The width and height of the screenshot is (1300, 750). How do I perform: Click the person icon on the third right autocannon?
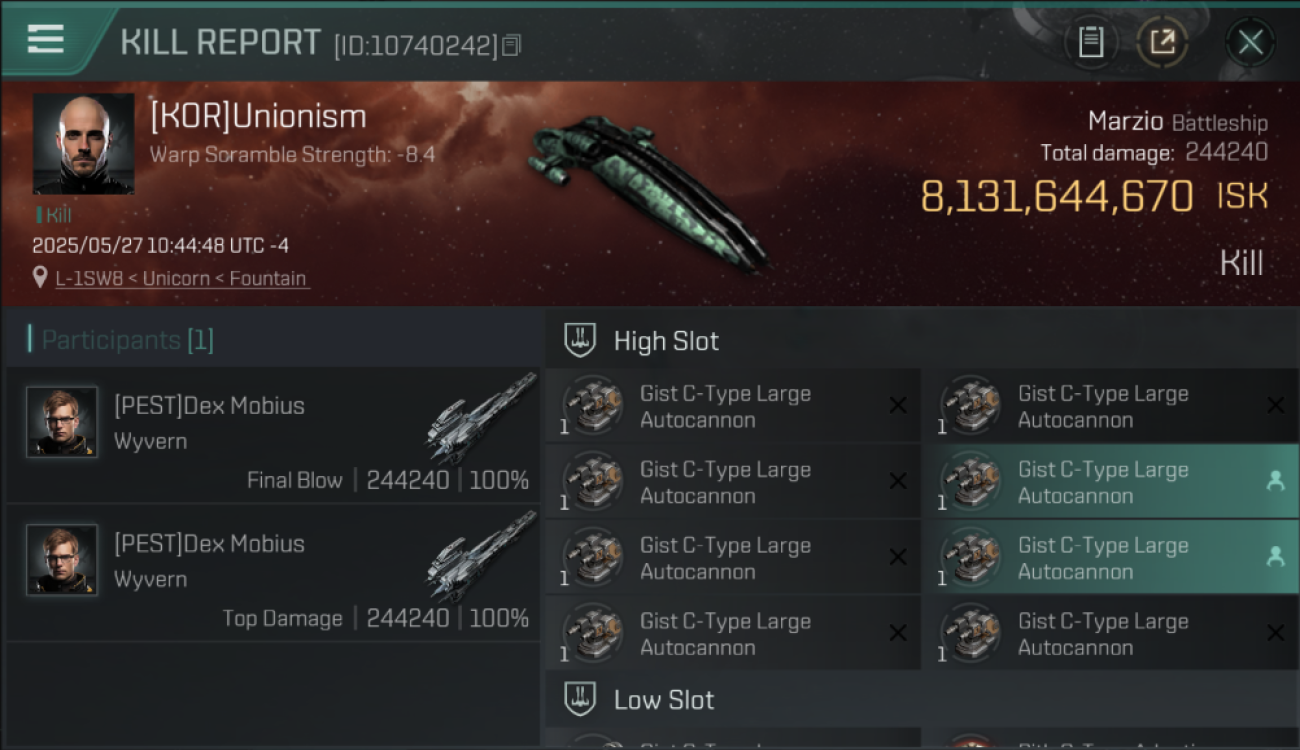1275,557
